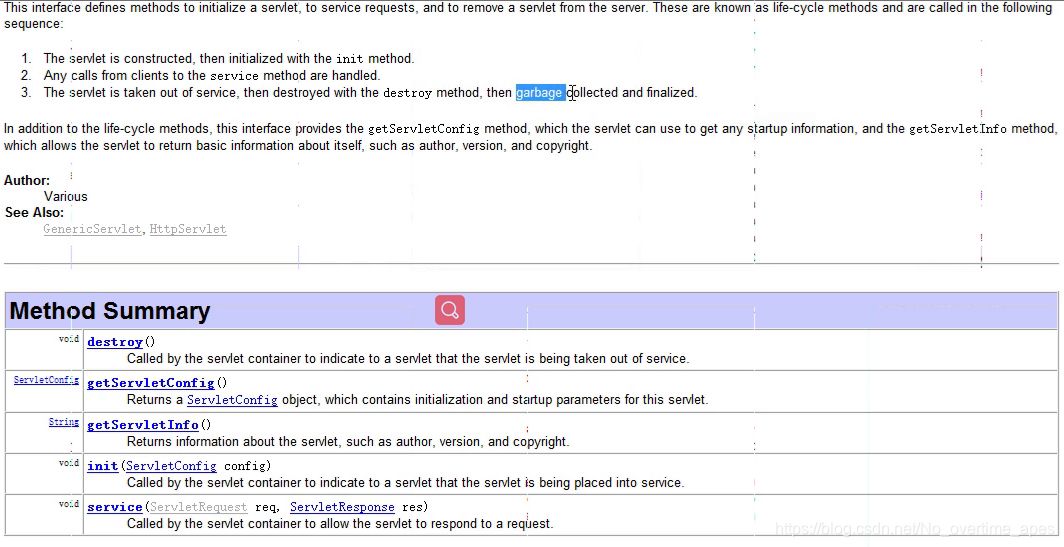Click the Method Summary heading
Screen dimensions: 1064x547
(x=110, y=311)
